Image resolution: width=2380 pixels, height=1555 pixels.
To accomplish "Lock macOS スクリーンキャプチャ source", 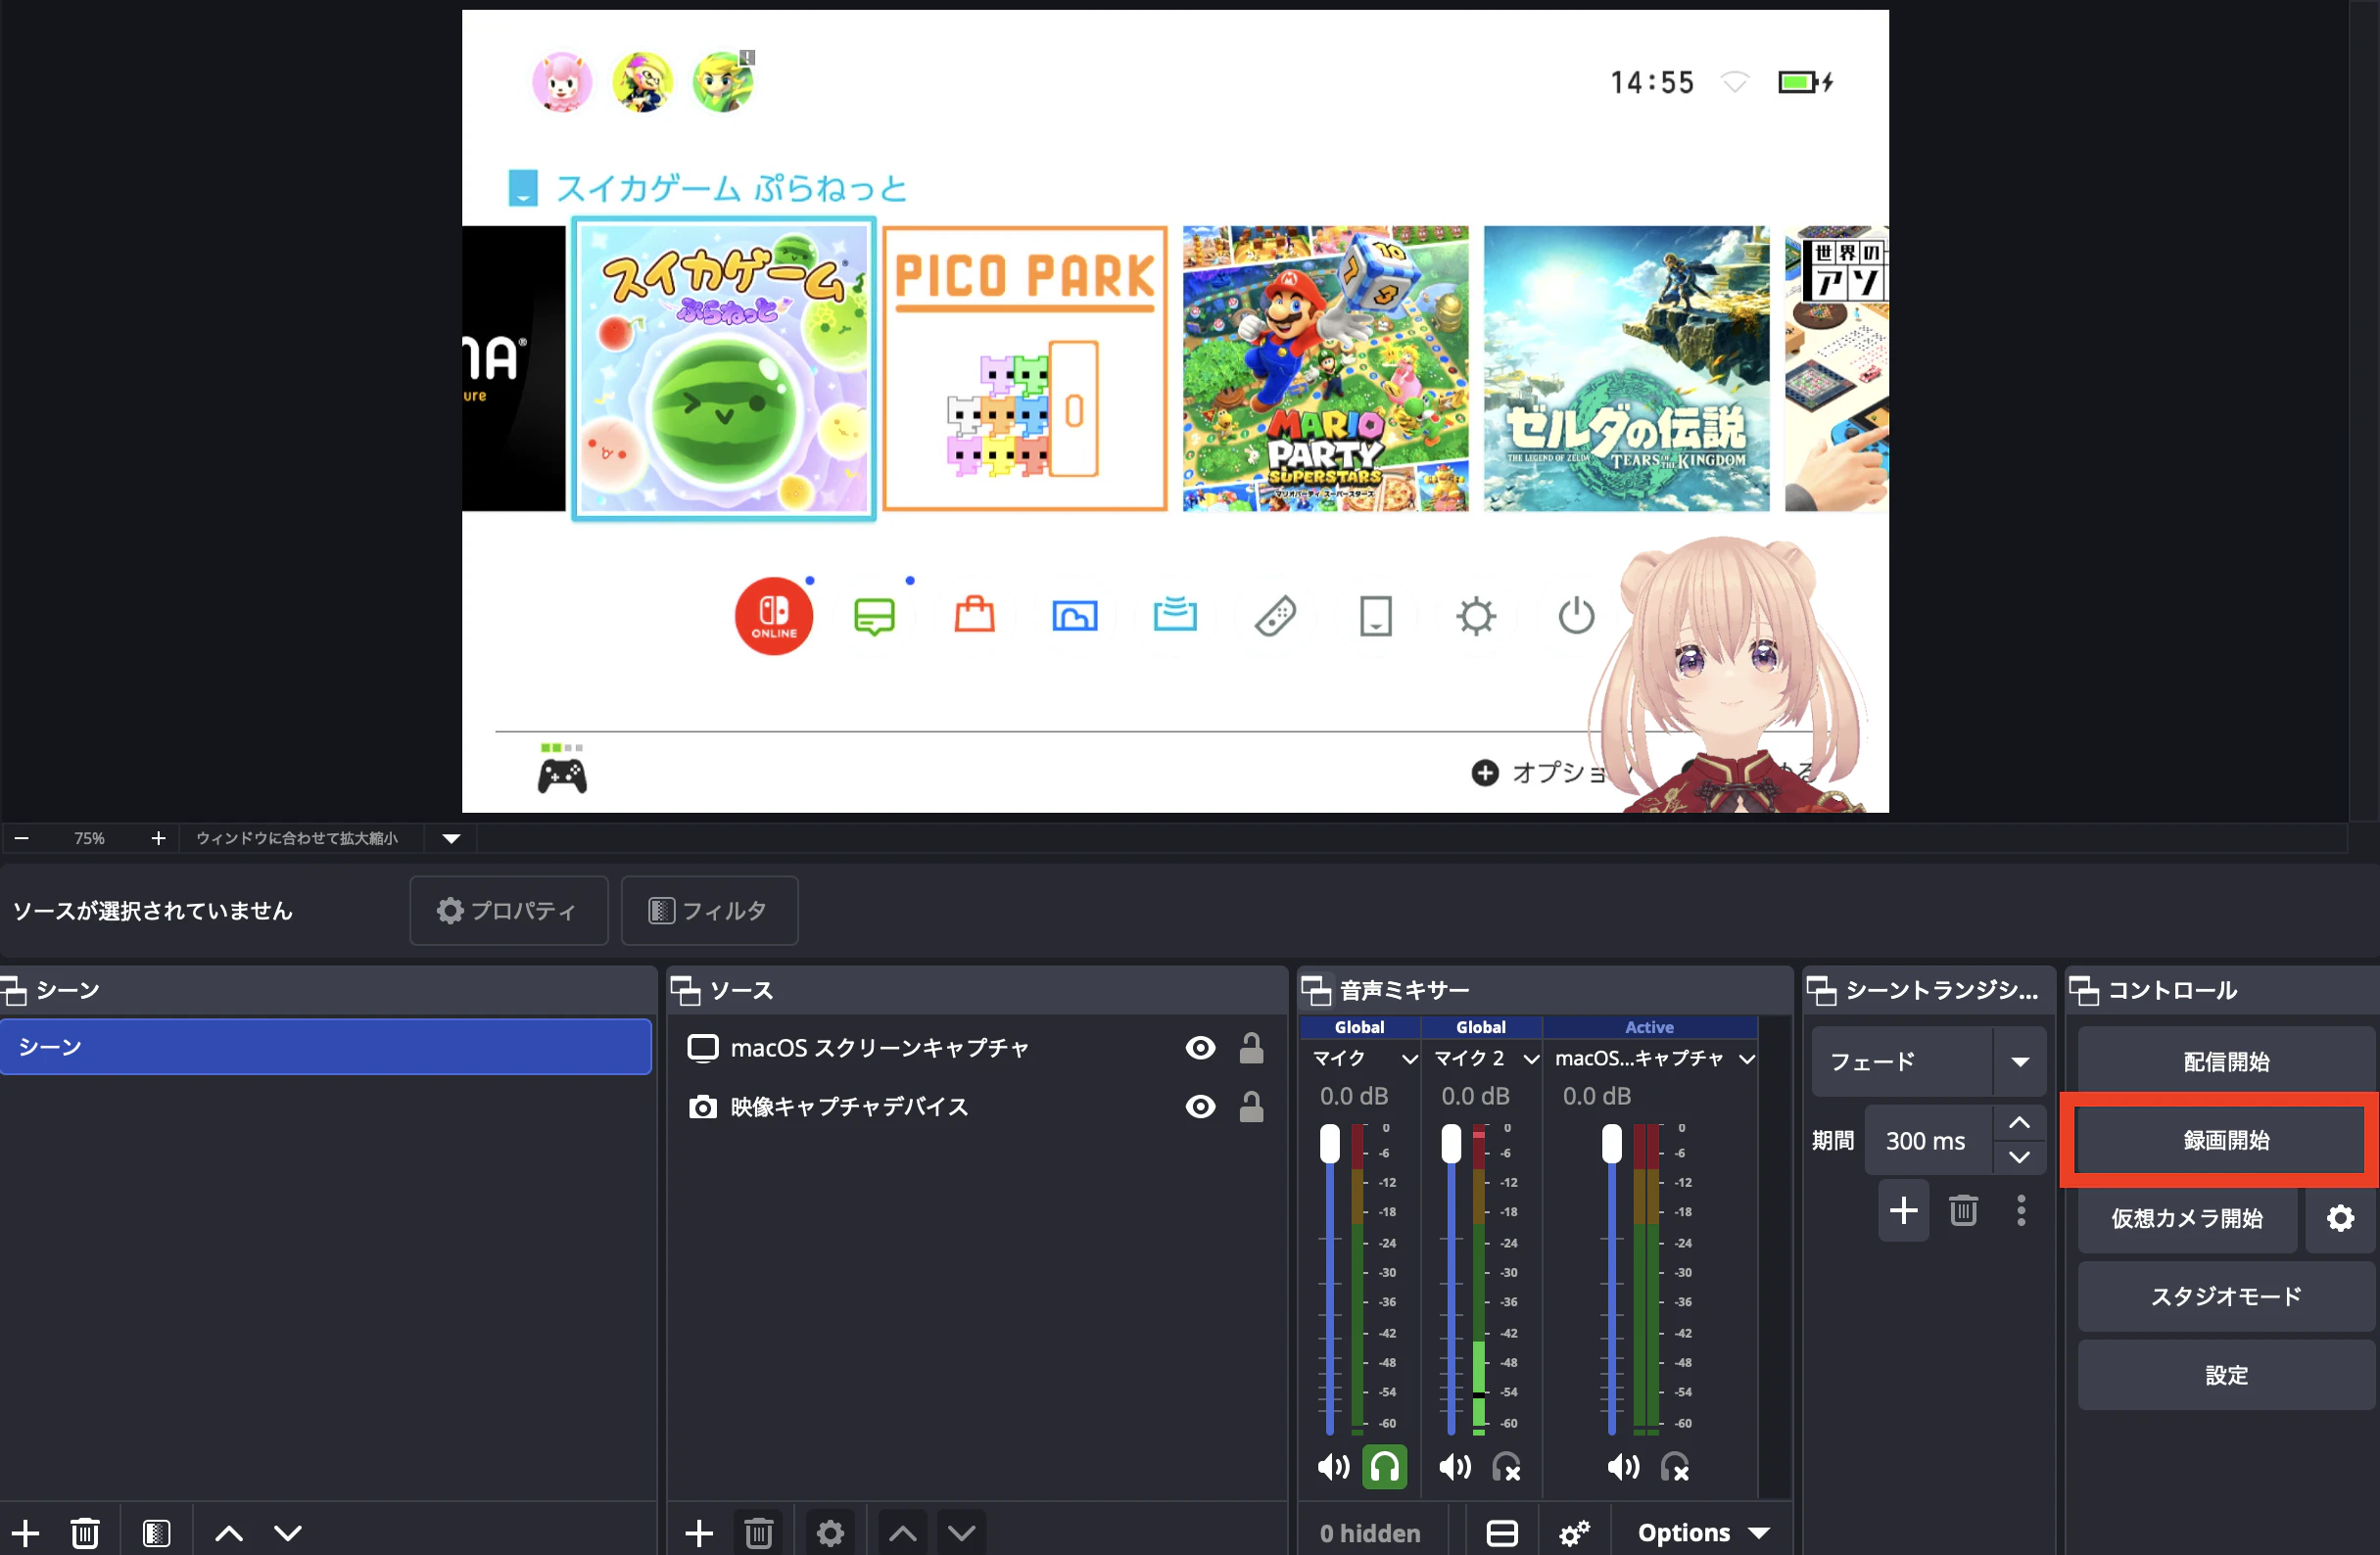I will [1251, 1048].
